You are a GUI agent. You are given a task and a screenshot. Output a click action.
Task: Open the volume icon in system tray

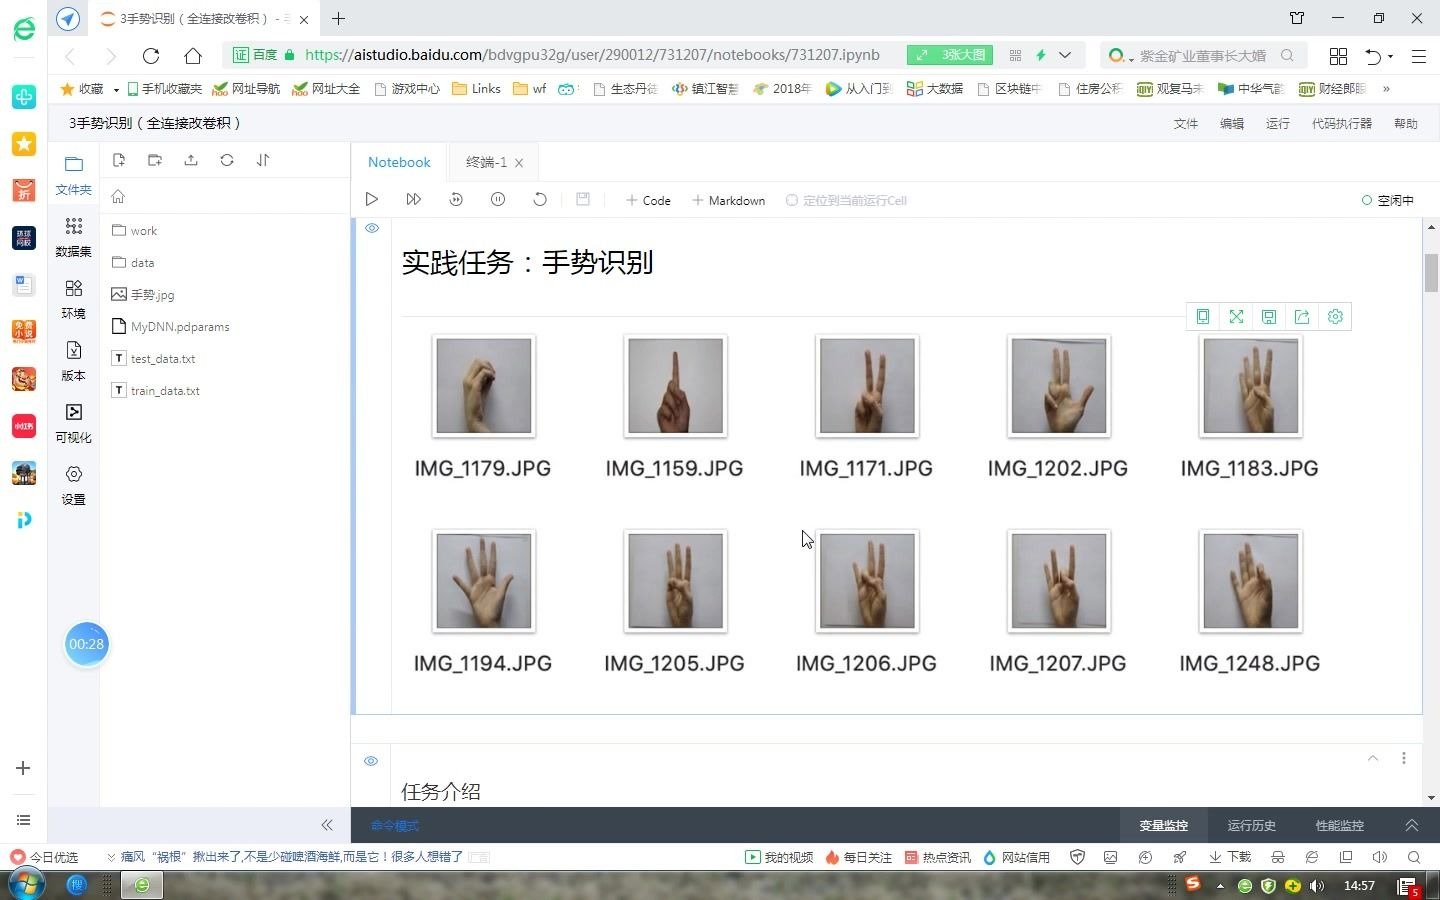click(x=1317, y=886)
